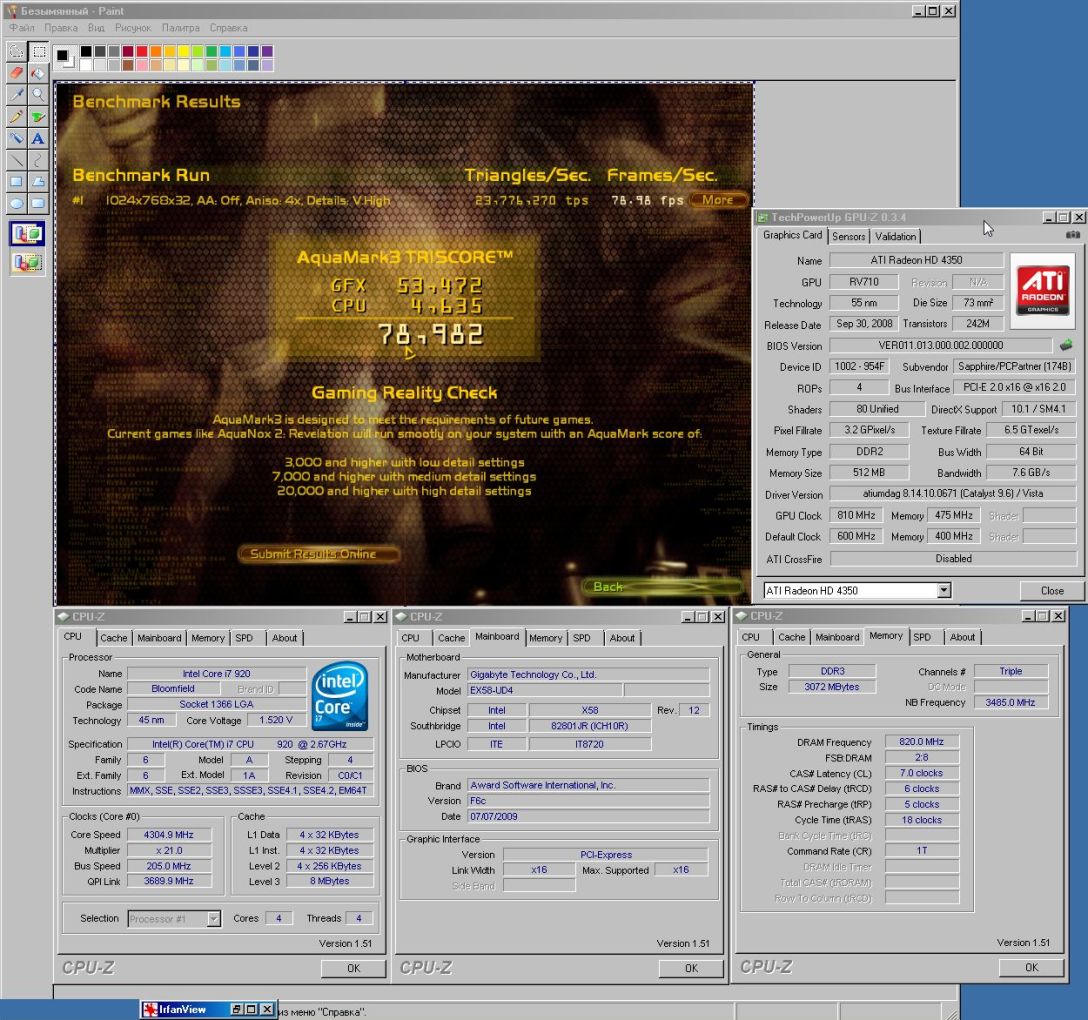Screen dimensions: 1088x1020
Task: Pick the green color swatch in the top row
Action: tap(211, 51)
